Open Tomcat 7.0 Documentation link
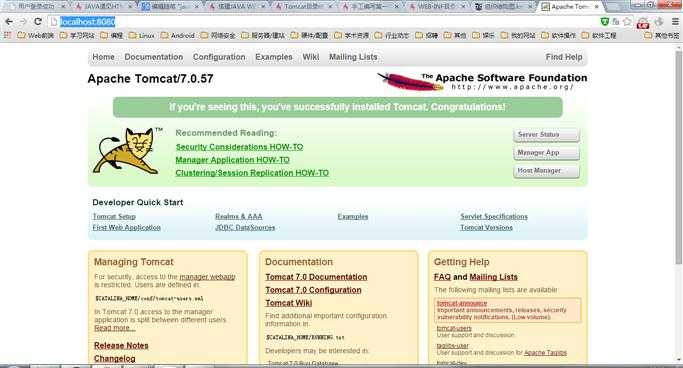Image resolution: width=683 pixels, height=368 pixels. point(316,277)
